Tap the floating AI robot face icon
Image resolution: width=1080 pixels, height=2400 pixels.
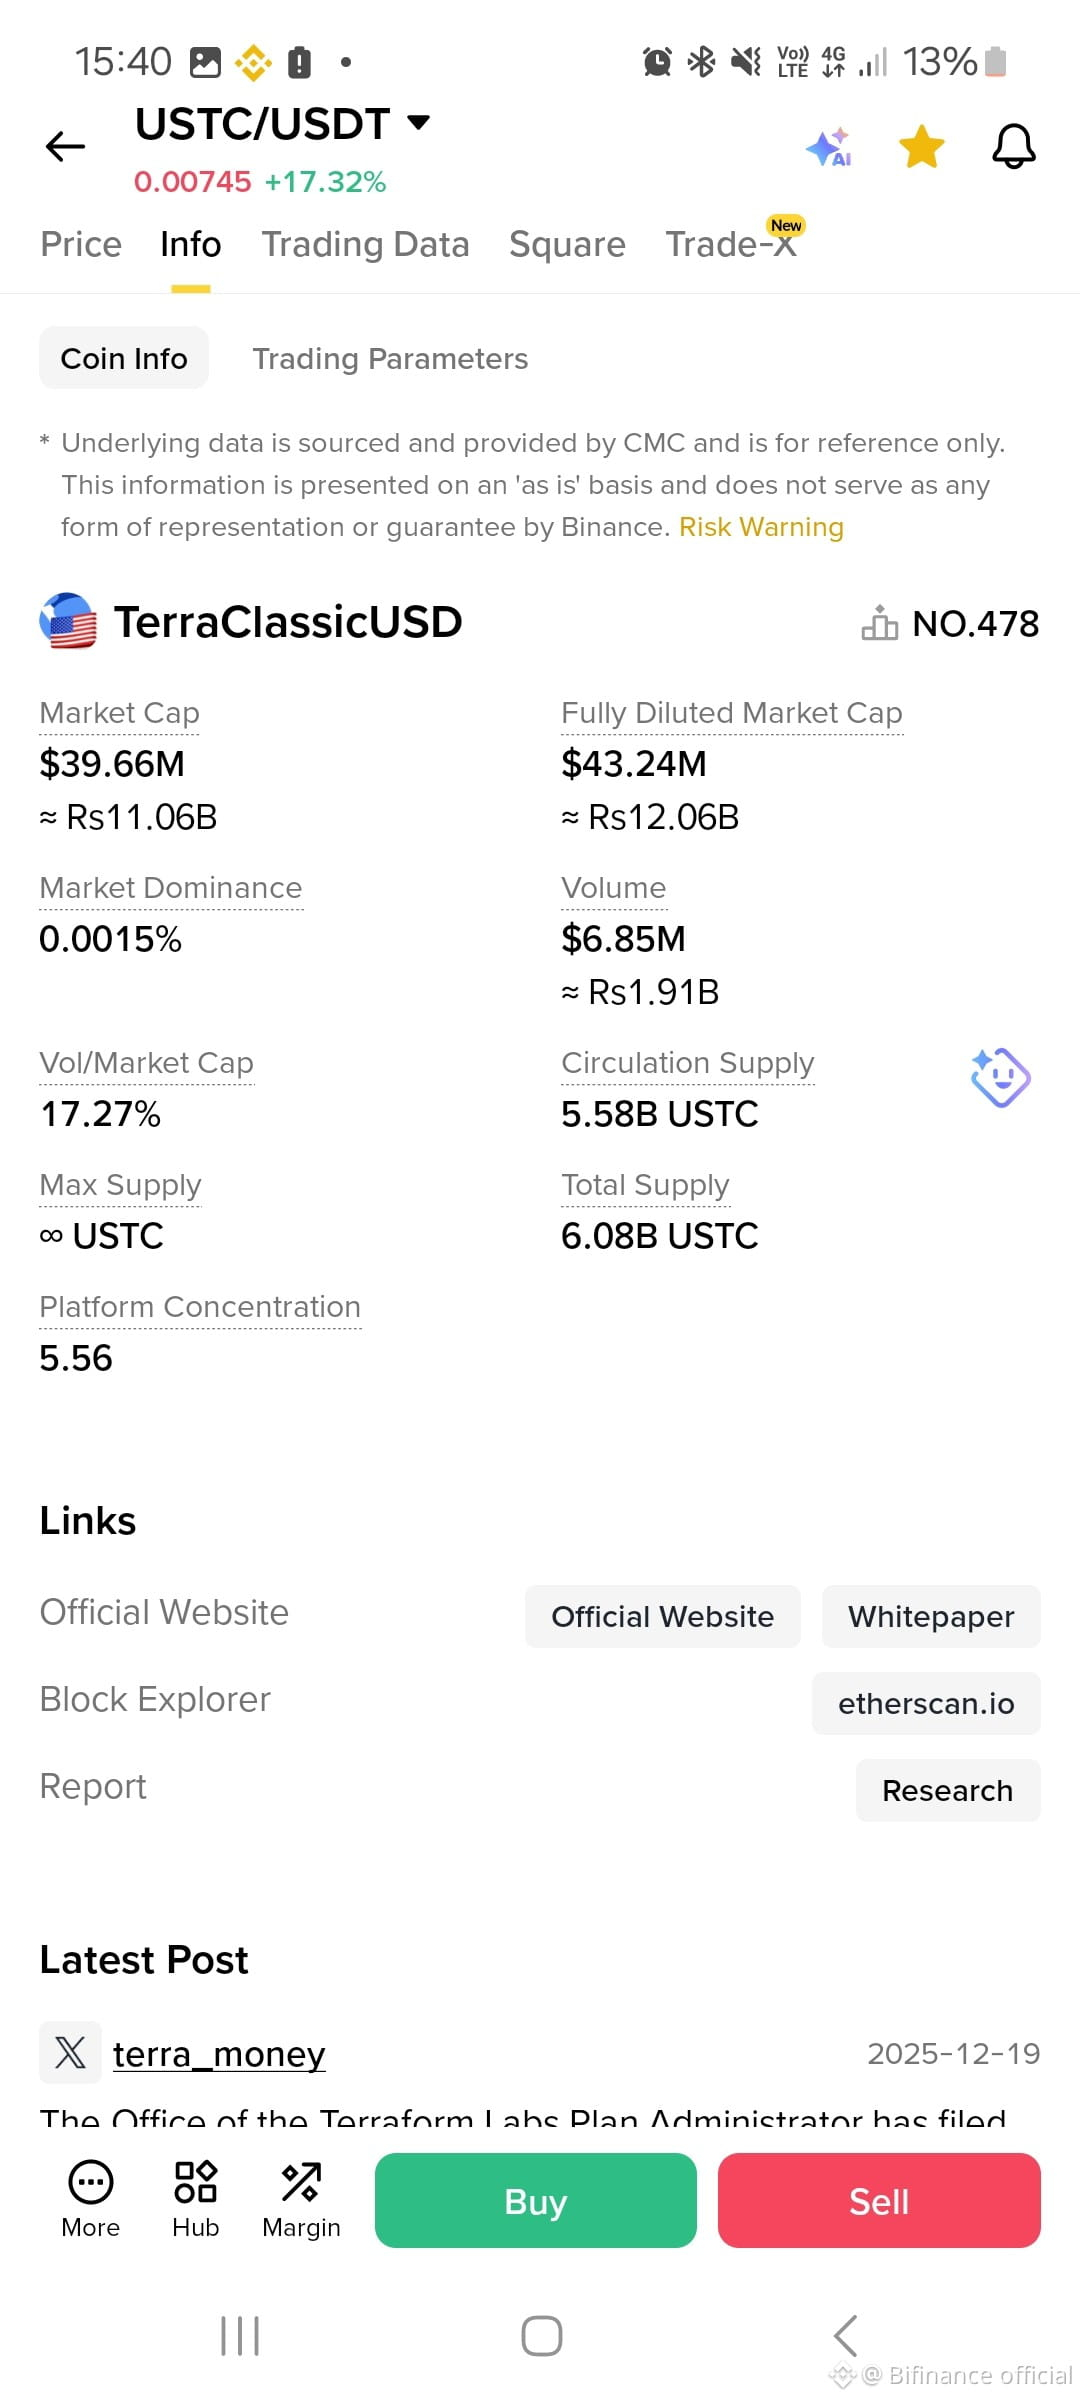pyautogui.click(x=1000, y=1078)
